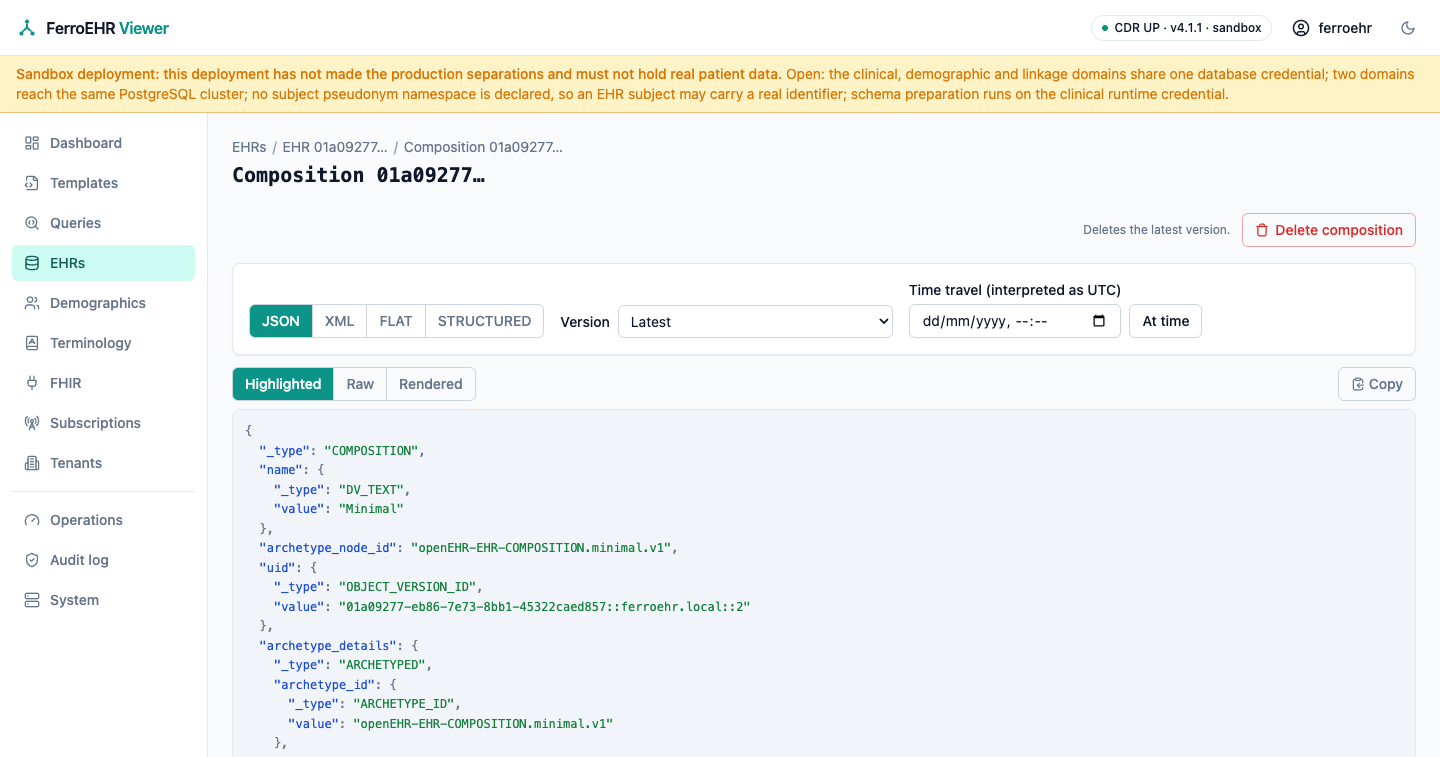Switch format to STRUCTURED
Screen dimensions: 1440x757
pyautogui.click(x=484, y=321)
